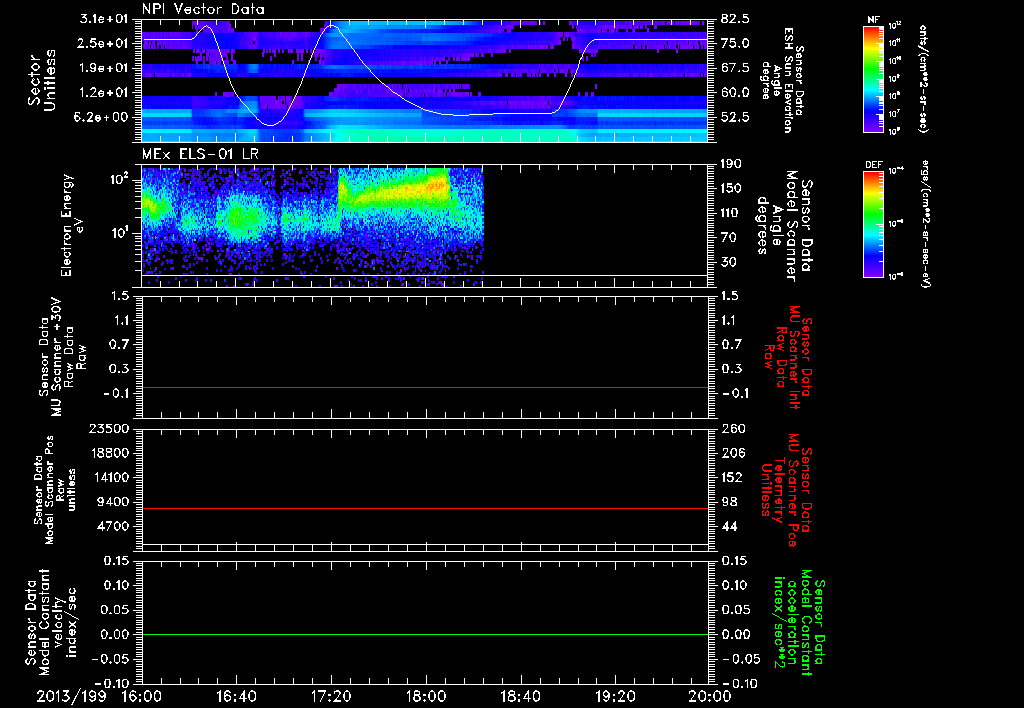Click the MU Scanner +30V Raw Data label

pos(62,357)
